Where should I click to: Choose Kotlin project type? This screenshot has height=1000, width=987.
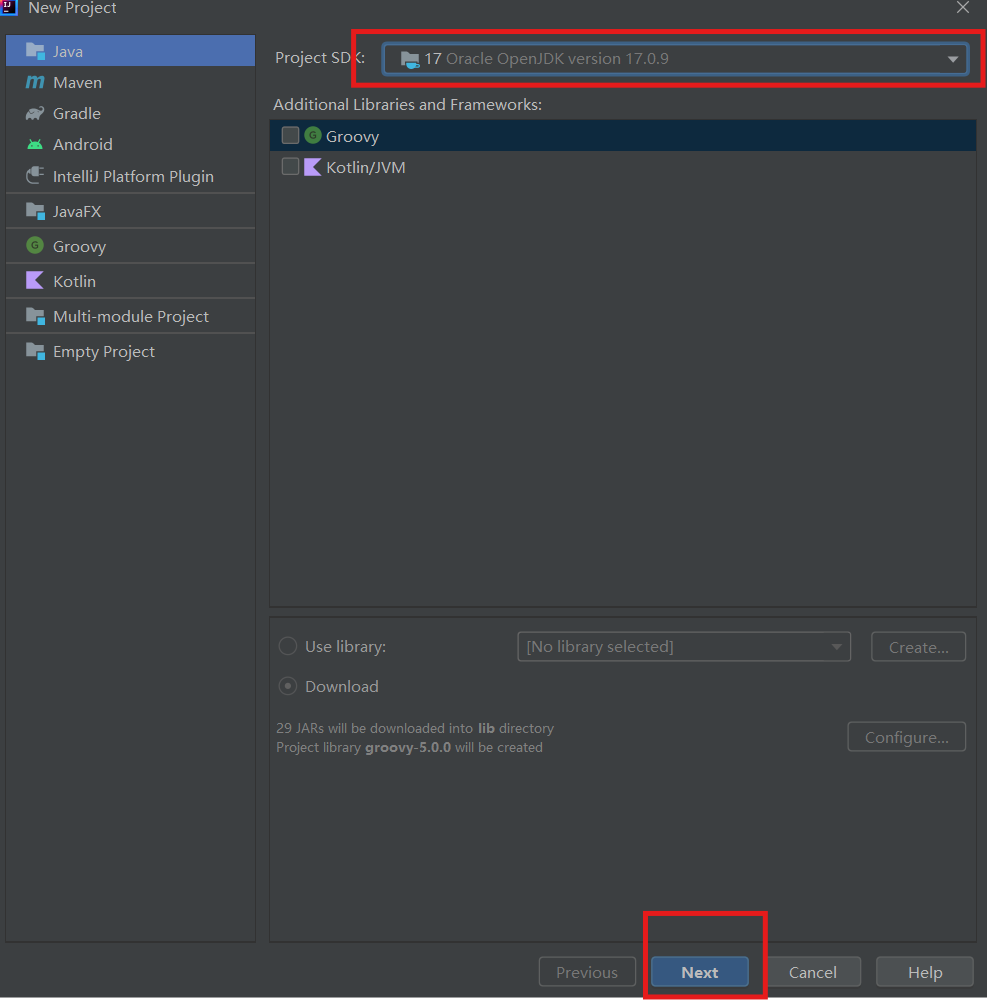130,281
